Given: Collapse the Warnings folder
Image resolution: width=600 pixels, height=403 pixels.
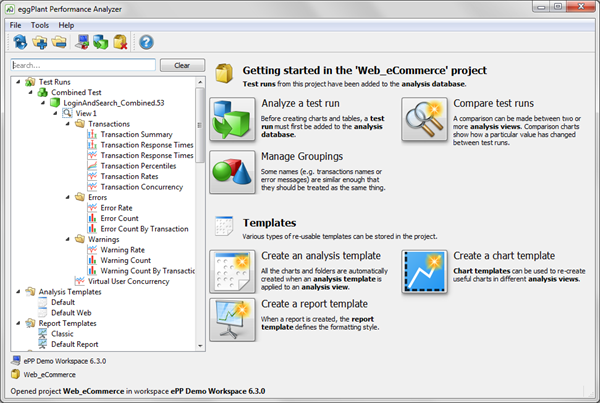Looking at the screenshot, I should pos(68,239).
